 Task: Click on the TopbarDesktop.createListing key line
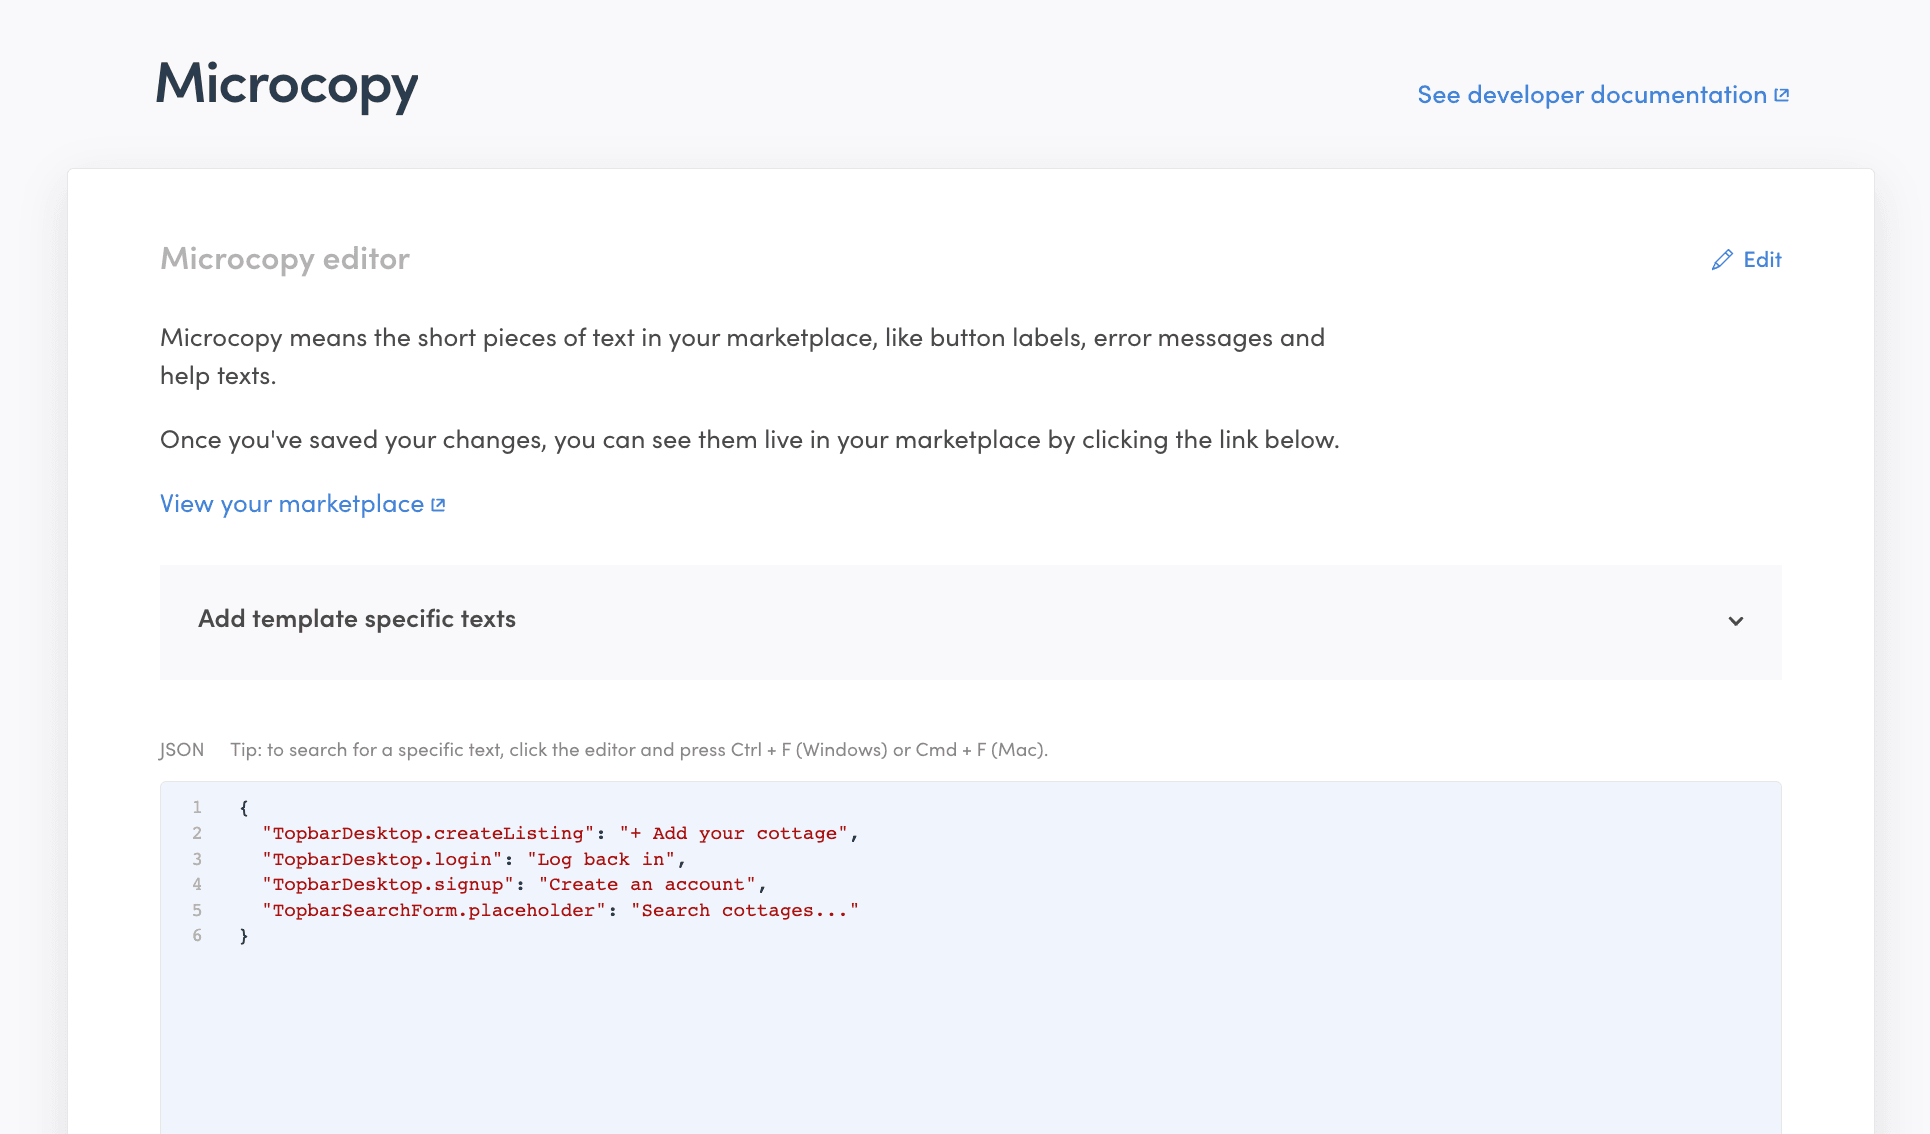[427, 833]
